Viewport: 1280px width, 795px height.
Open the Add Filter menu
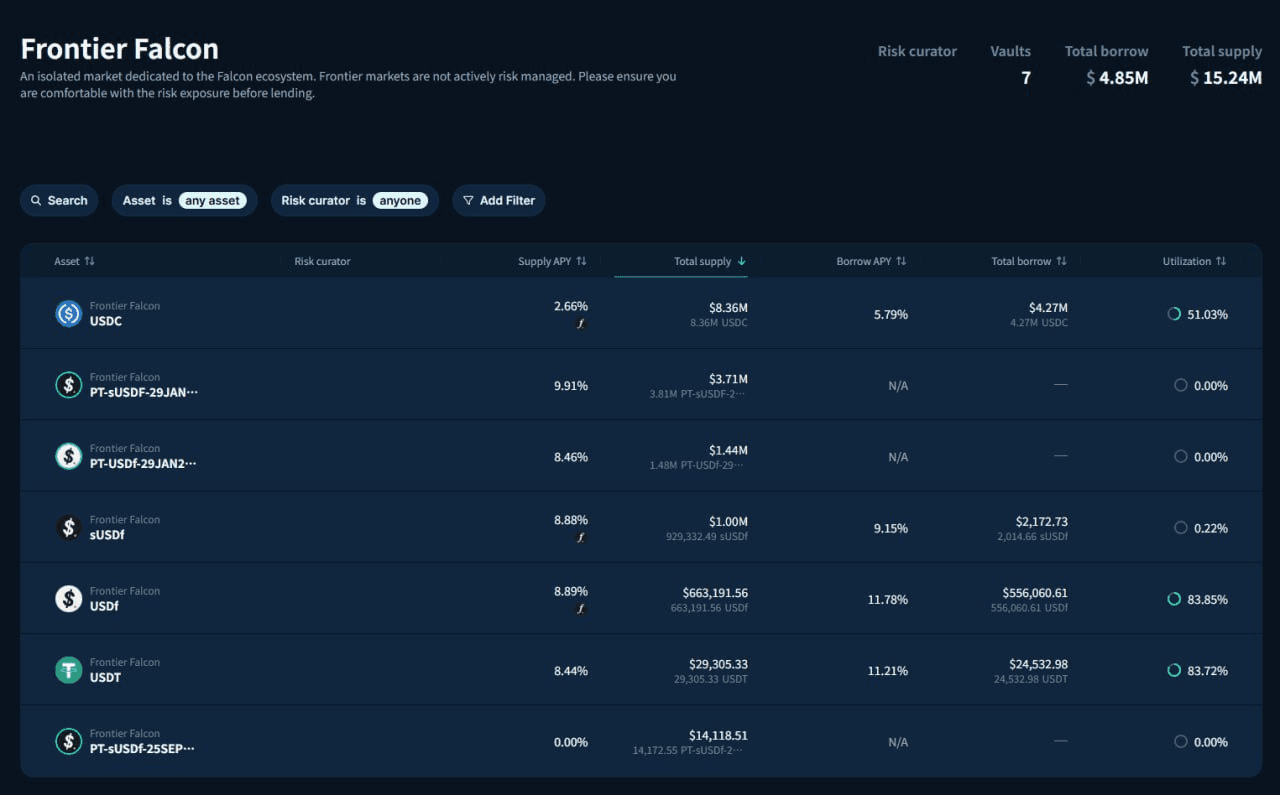pyautogui.click(x=498, y=200)
